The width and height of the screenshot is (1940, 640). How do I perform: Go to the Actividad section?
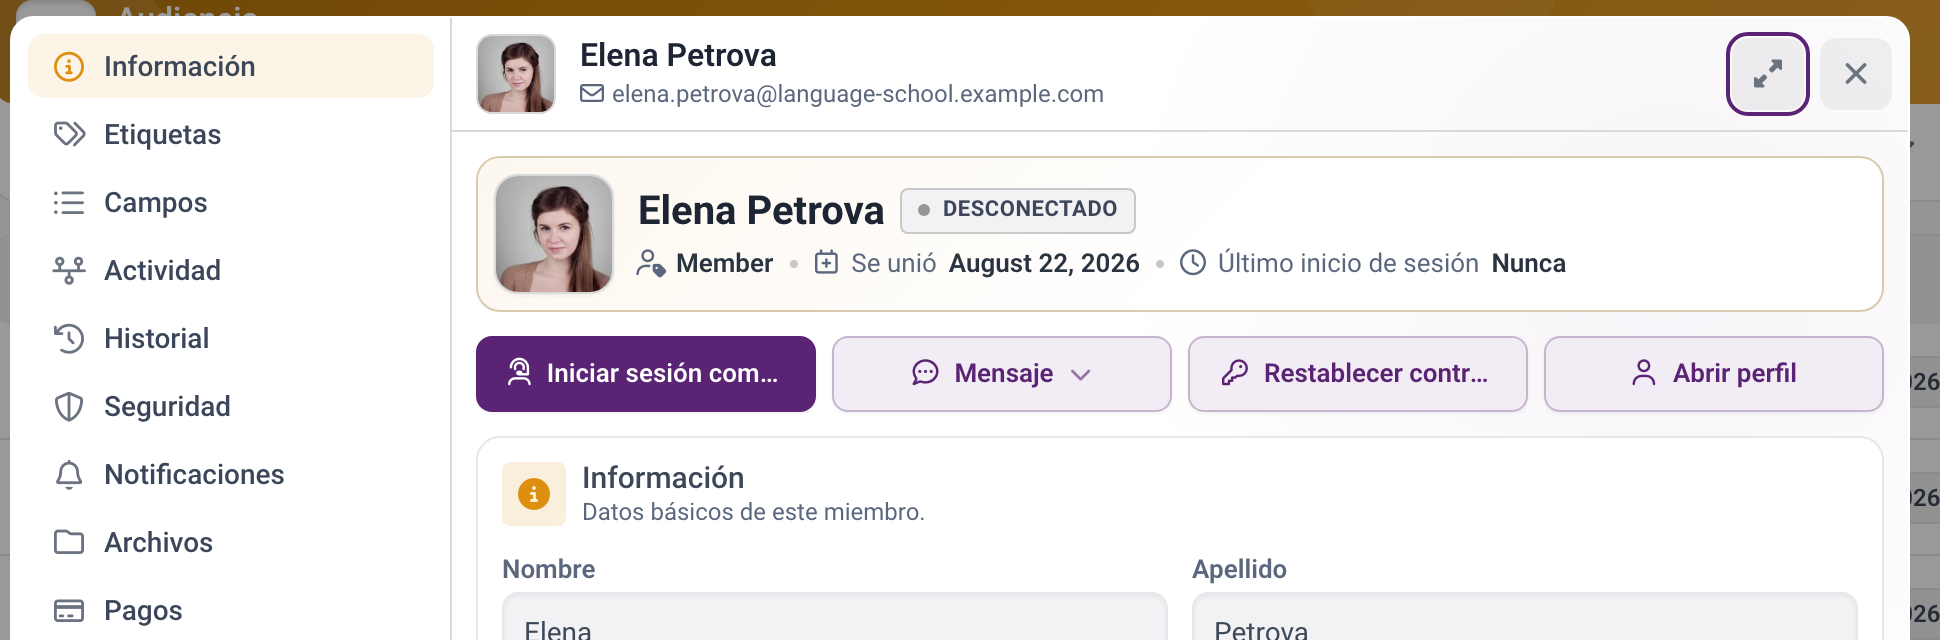click(x=231, y=270)
